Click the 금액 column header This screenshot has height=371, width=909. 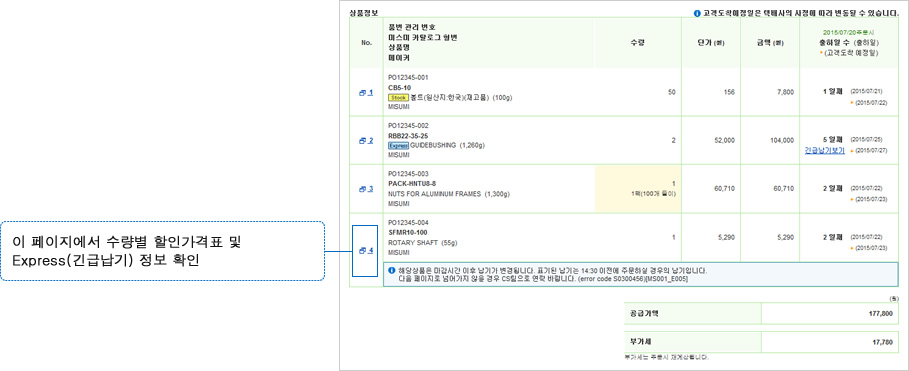pyautogui.click(x=770, y=42)
